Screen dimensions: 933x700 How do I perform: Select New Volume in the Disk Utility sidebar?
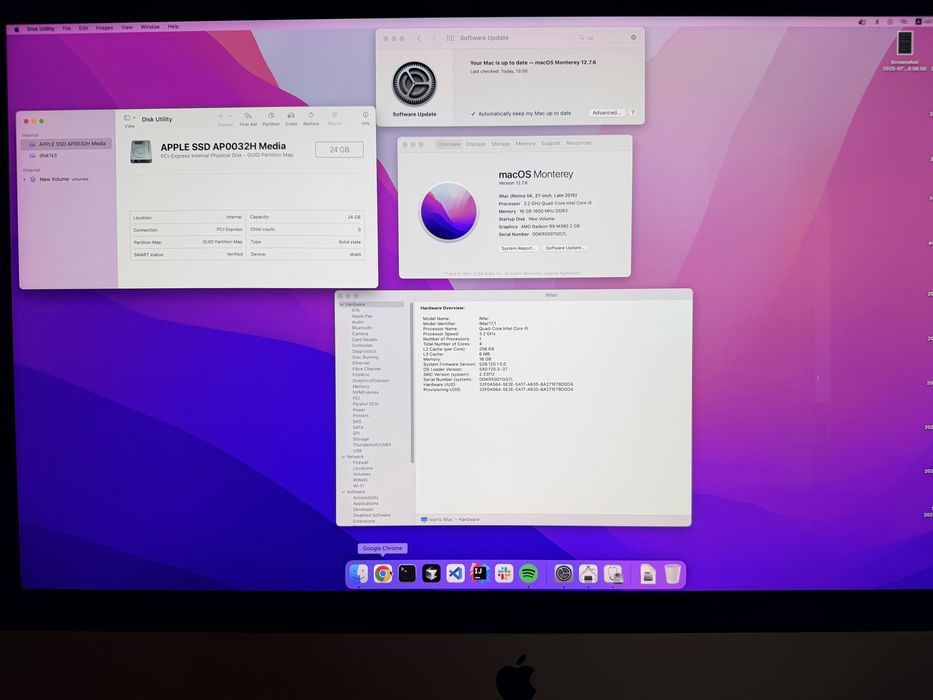54,179
